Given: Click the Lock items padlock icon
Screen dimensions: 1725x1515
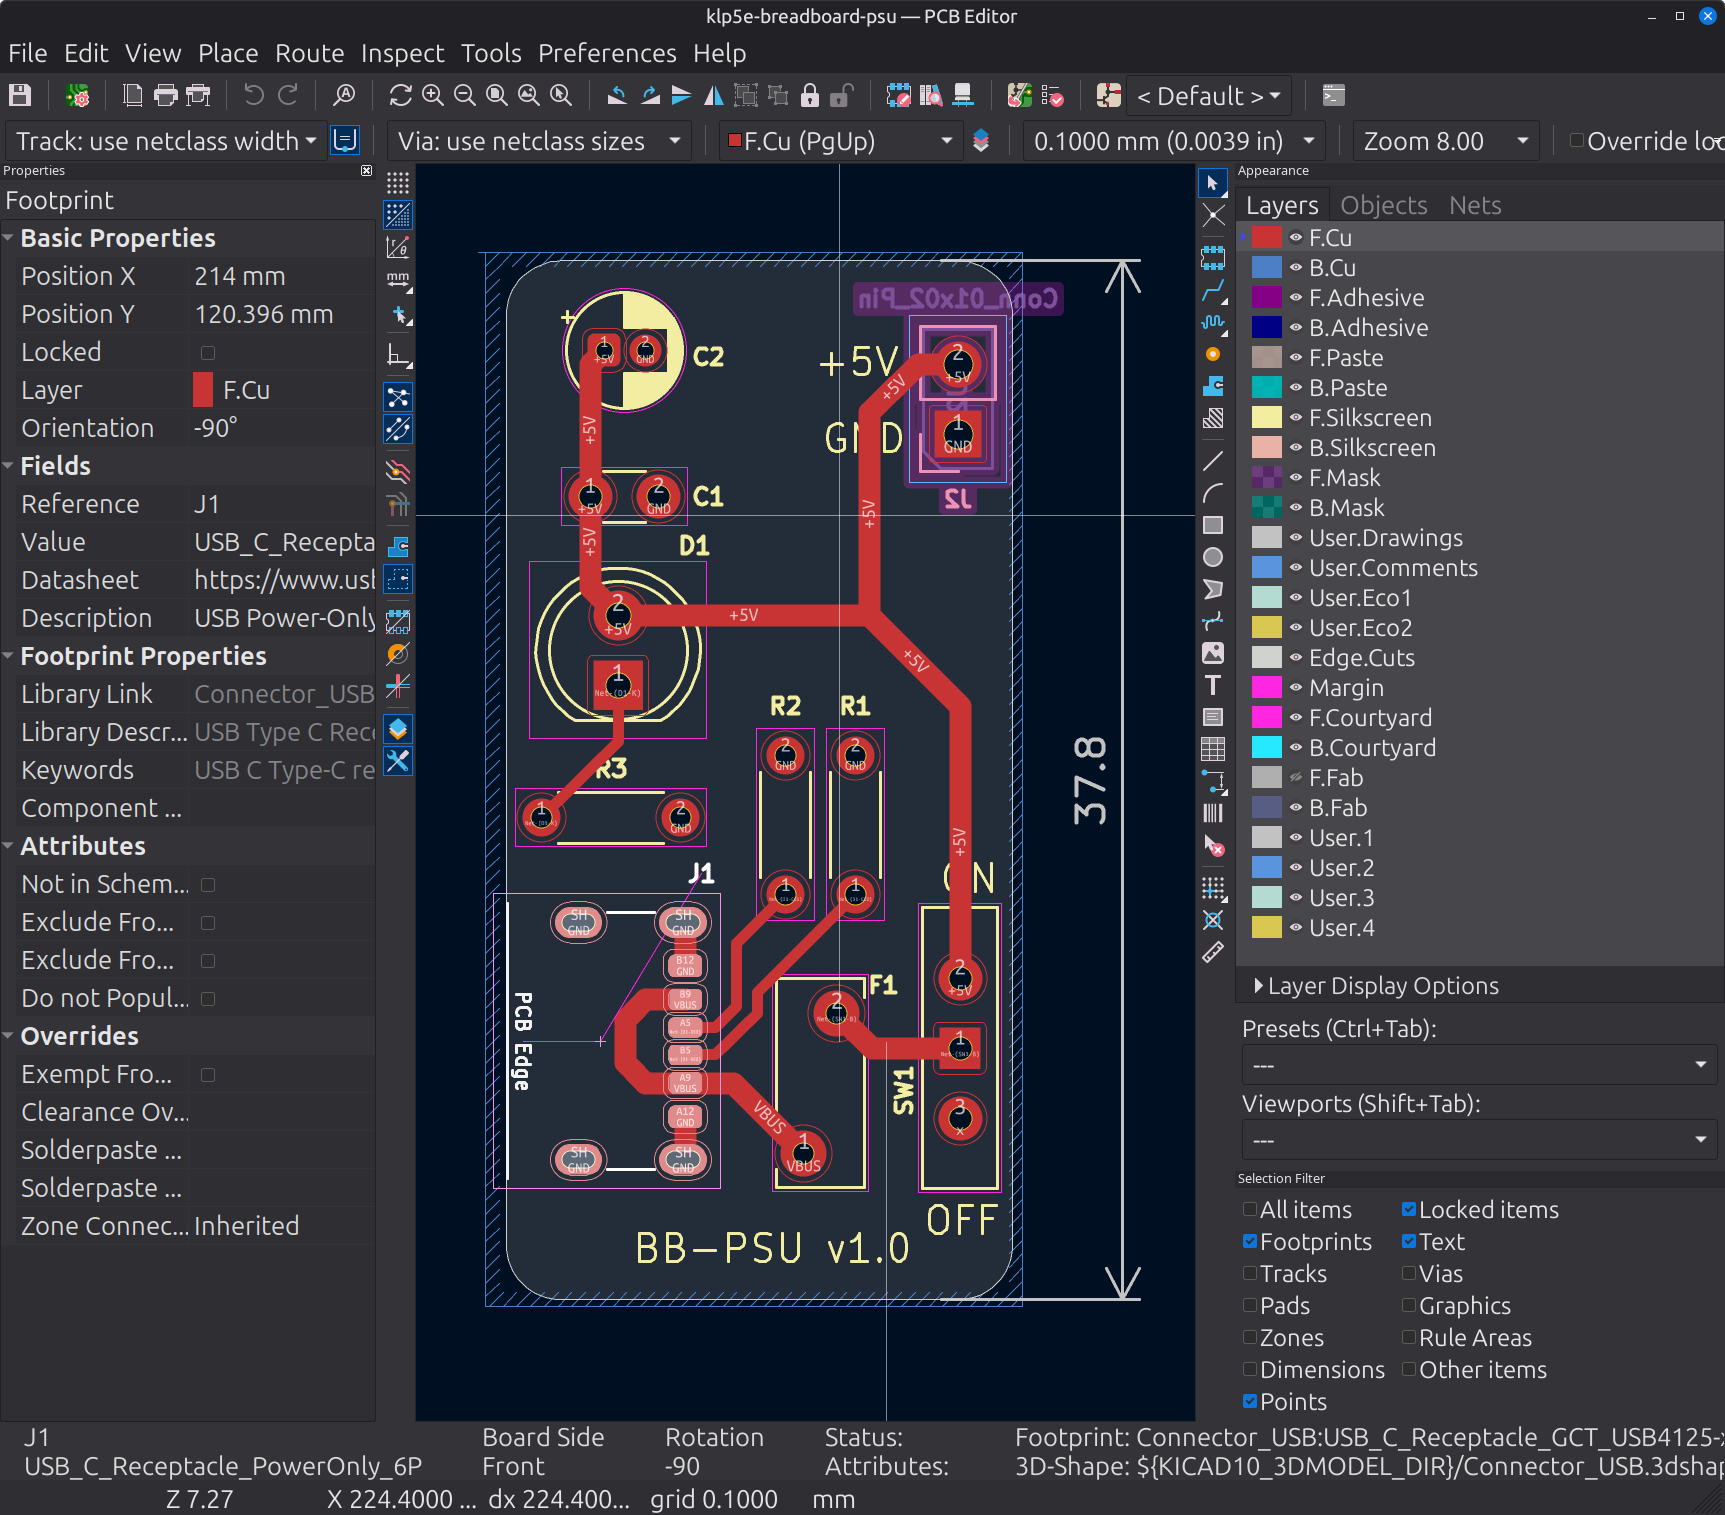Looking at the screenshot, I should coord(810,96).
